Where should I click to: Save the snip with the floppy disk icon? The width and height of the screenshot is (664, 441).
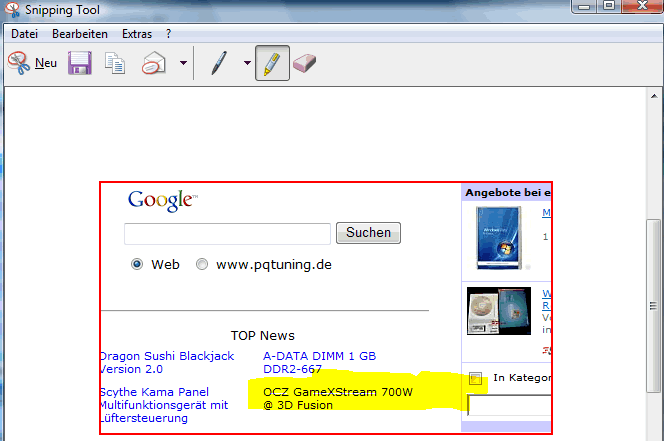click(x=80, y=63)
